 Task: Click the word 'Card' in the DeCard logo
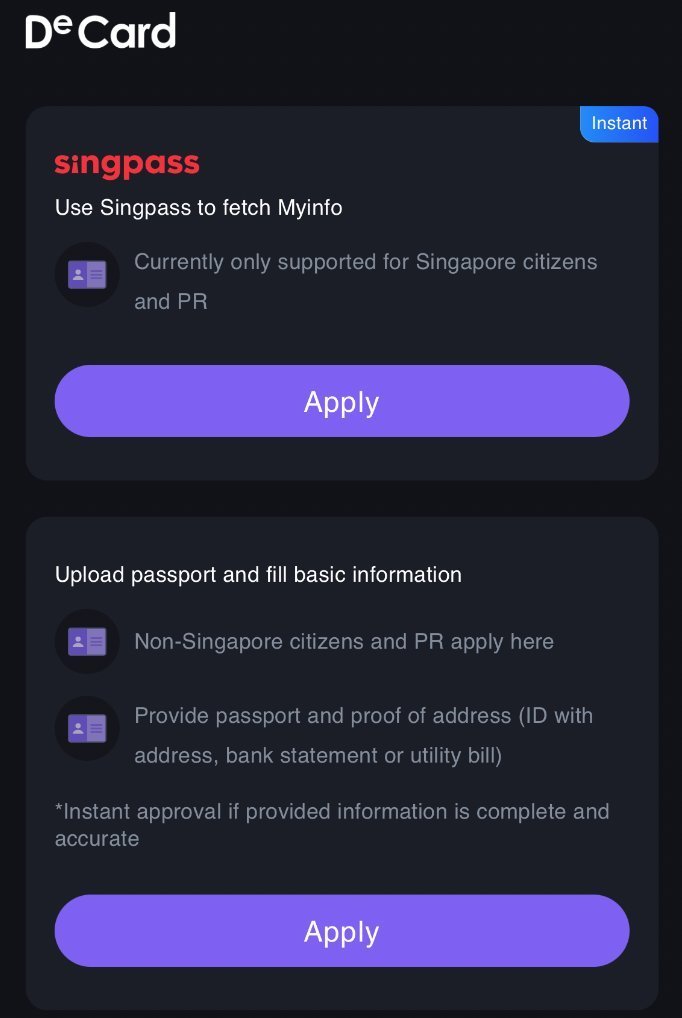pos(127,33)
